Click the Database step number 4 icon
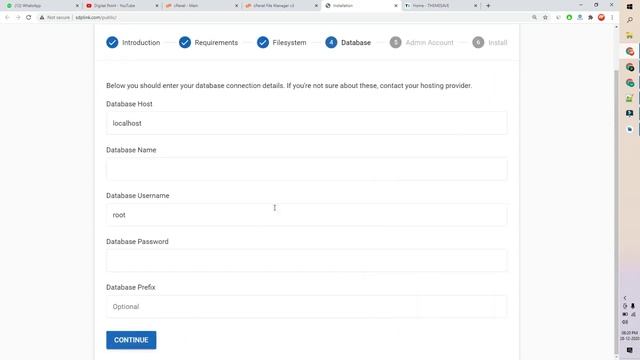The height and width of the screenshot is (360, 640). tap(331, 42)
